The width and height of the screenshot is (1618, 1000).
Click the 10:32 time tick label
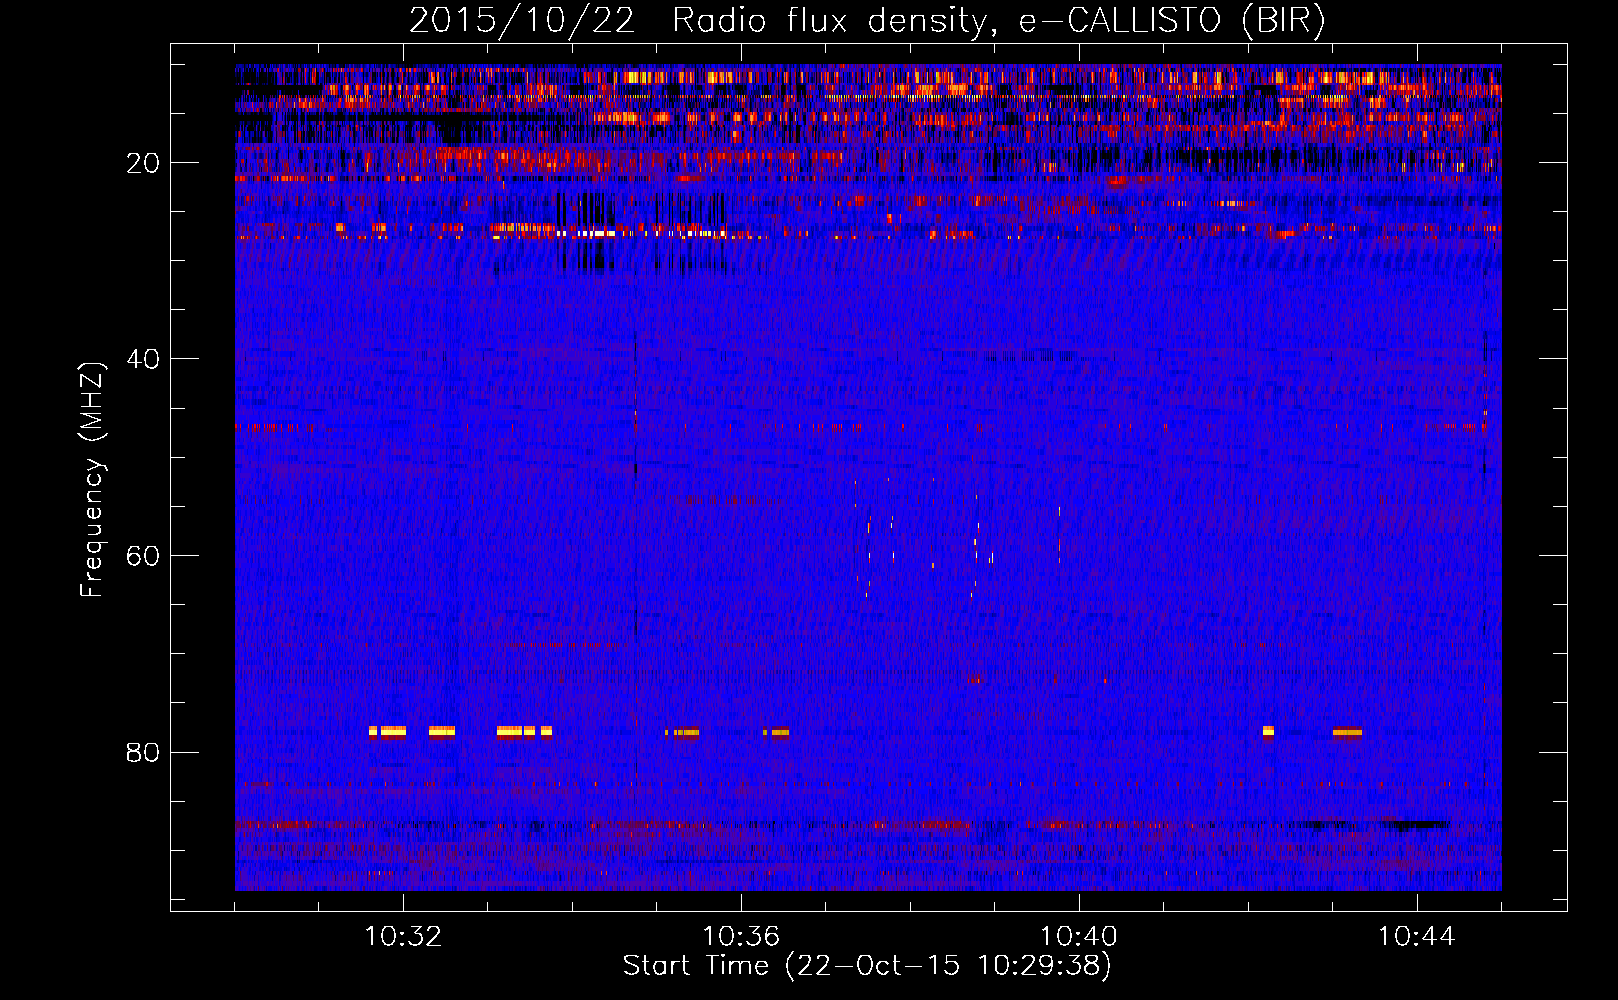pyautogui.click(x=403, y=937)
